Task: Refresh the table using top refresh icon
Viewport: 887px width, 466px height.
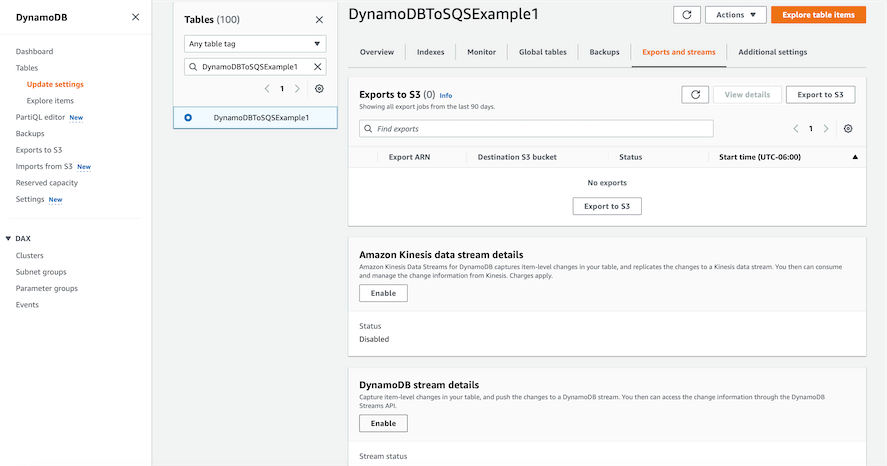Action: click(686, 15)
